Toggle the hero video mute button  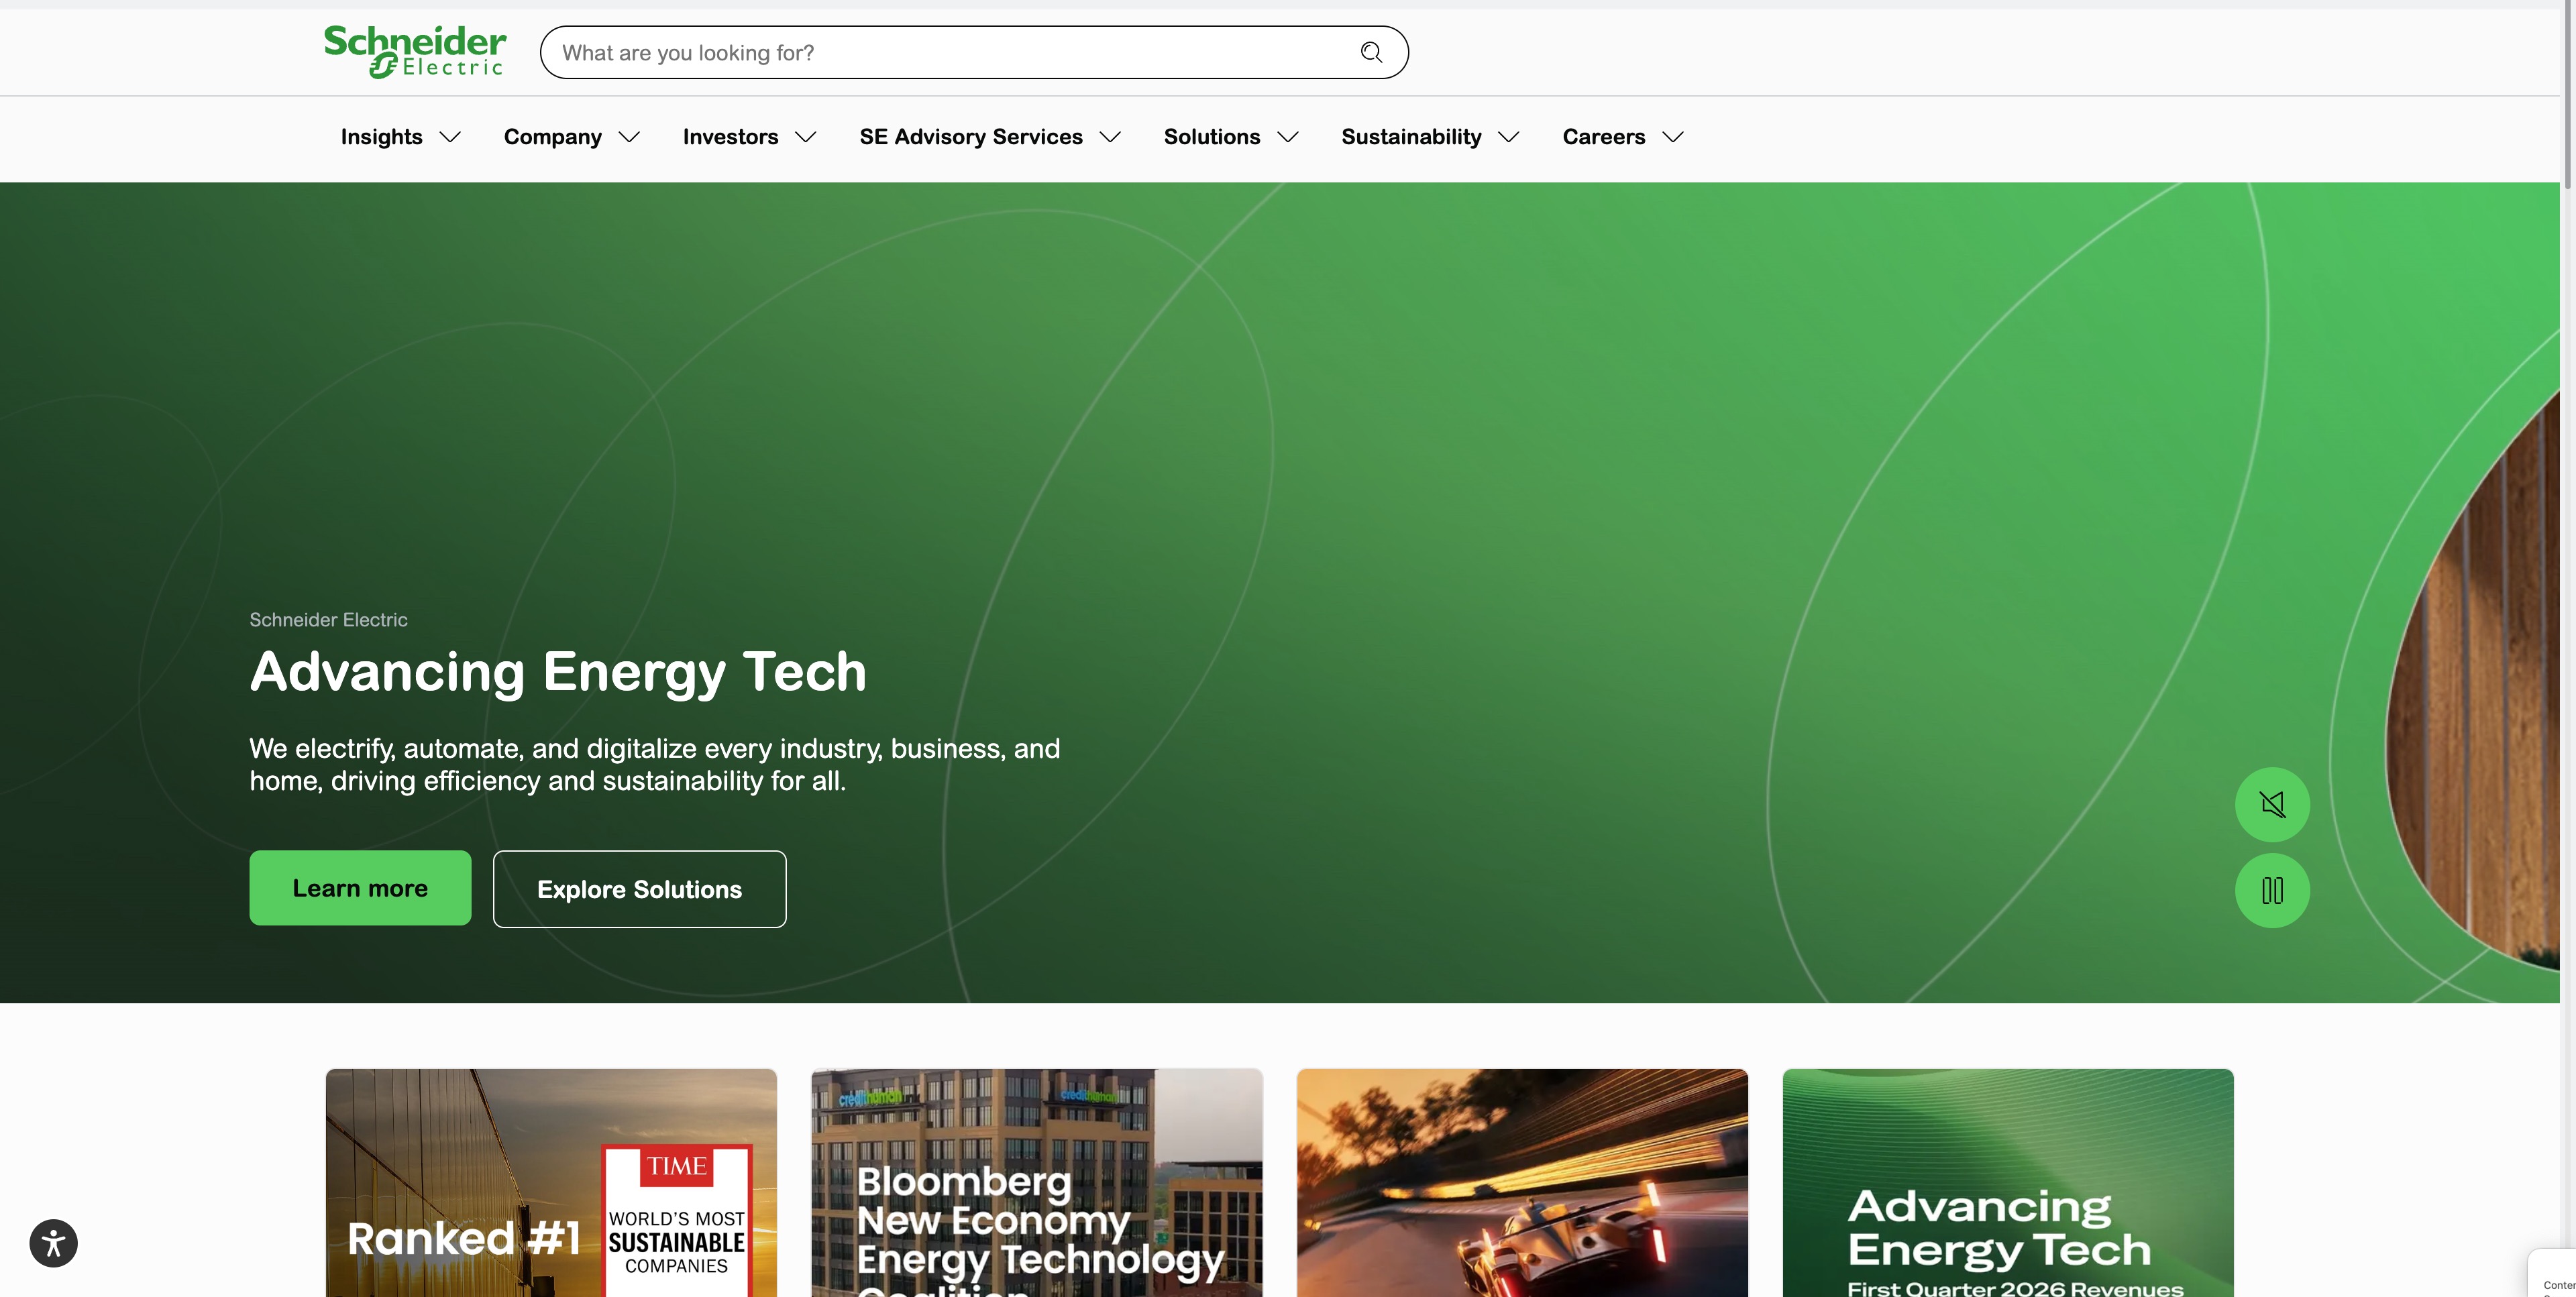coord(2272,804)
